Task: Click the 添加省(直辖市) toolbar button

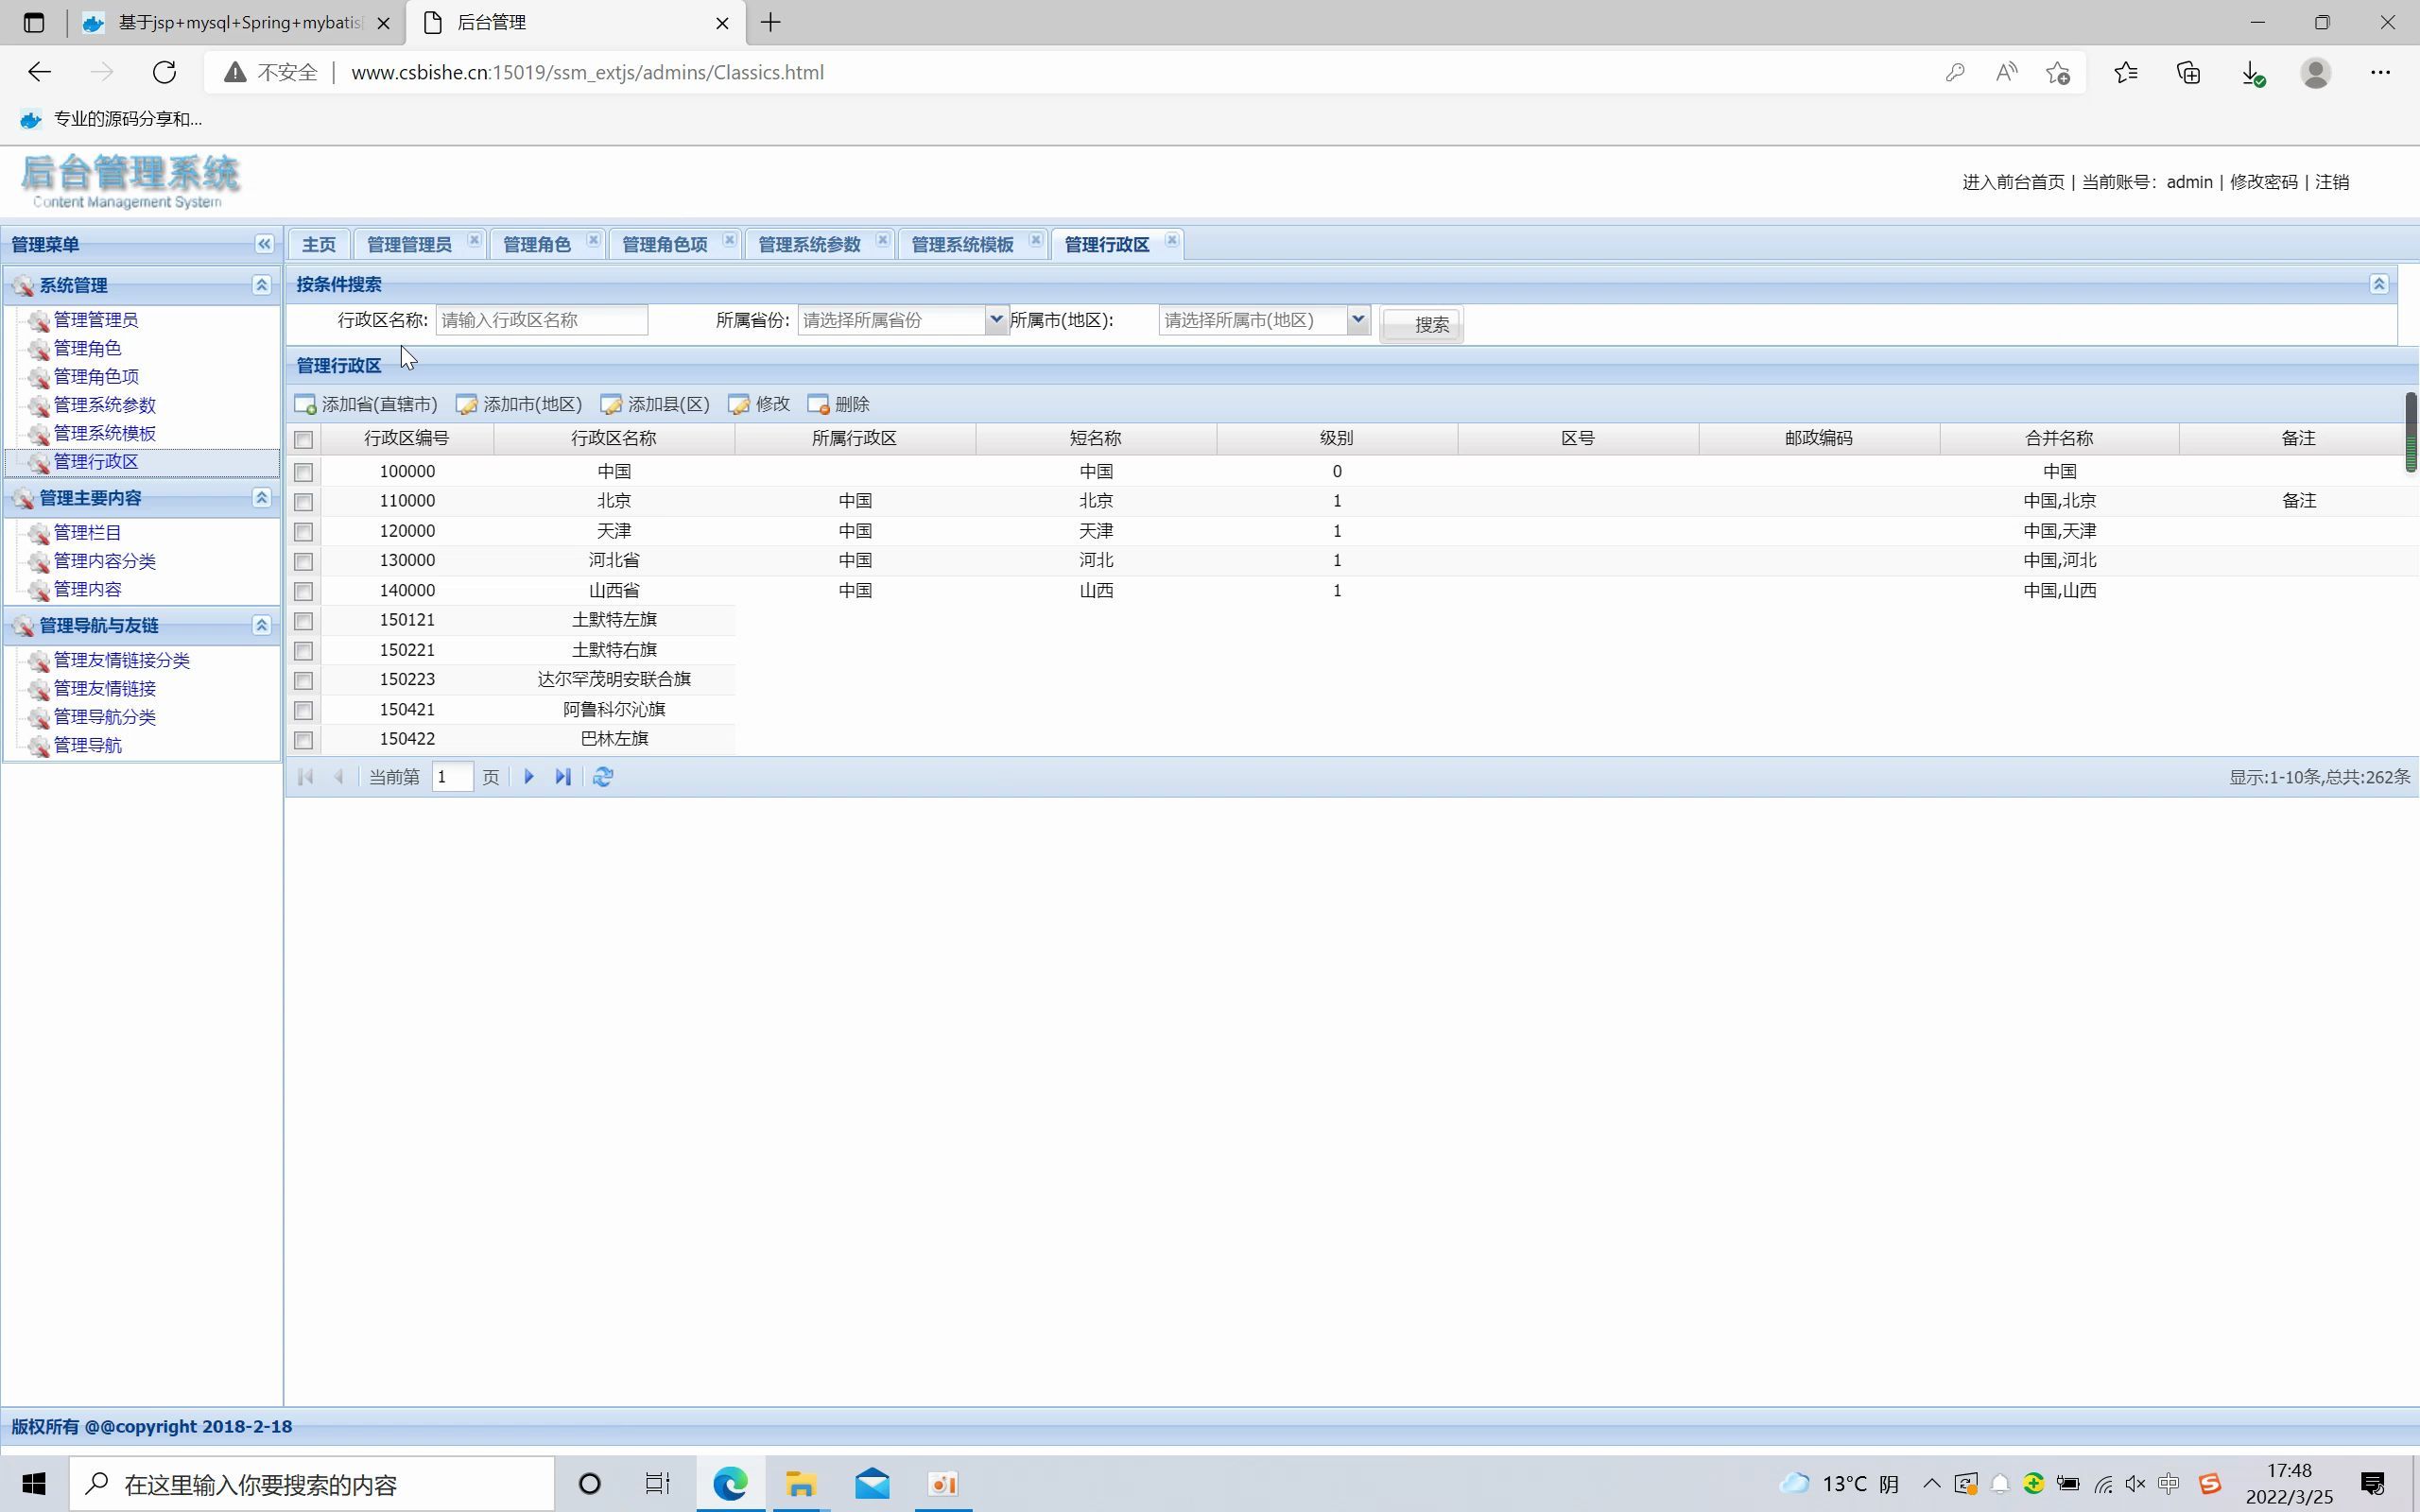Action: pyautogui.click(x=366, y=404)
